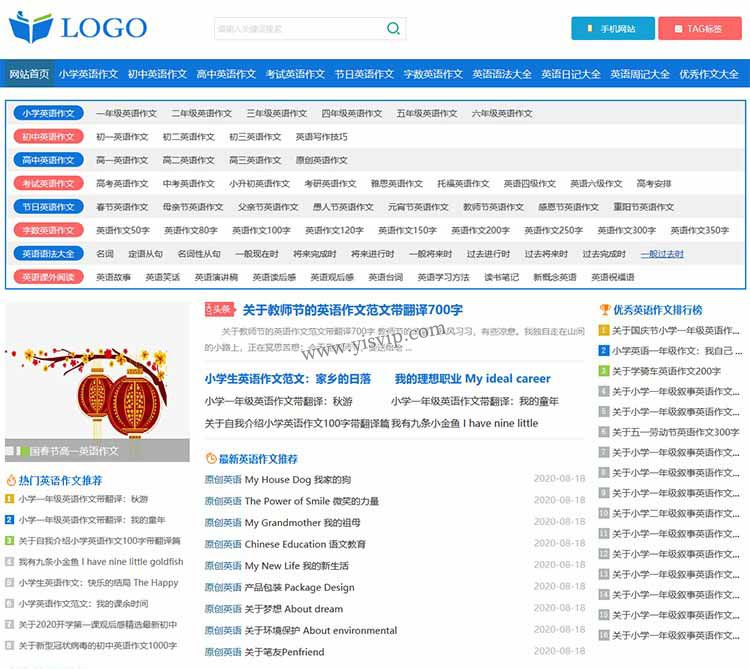
Task: Select the red 考试英语作文 category pill
Action: (x=49, y=184)
